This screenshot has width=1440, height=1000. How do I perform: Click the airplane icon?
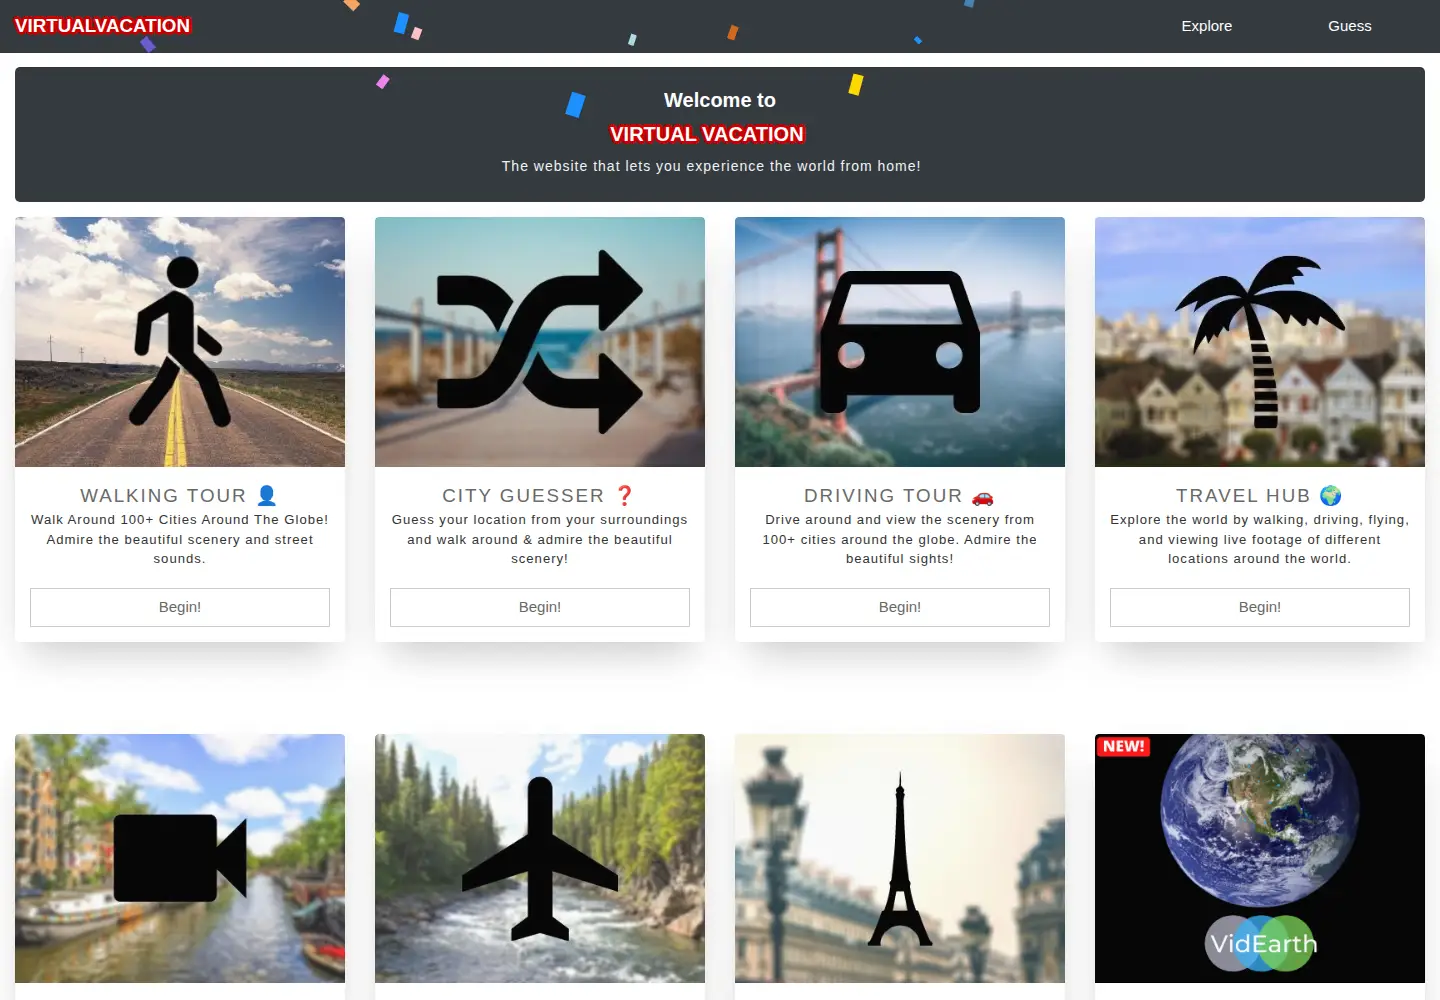click(540, 858)
